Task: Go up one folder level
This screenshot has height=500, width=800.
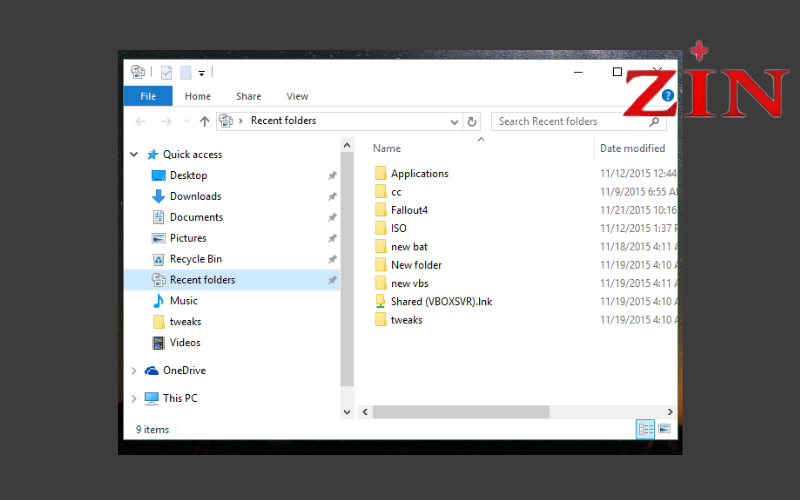Action: point(205,121)
